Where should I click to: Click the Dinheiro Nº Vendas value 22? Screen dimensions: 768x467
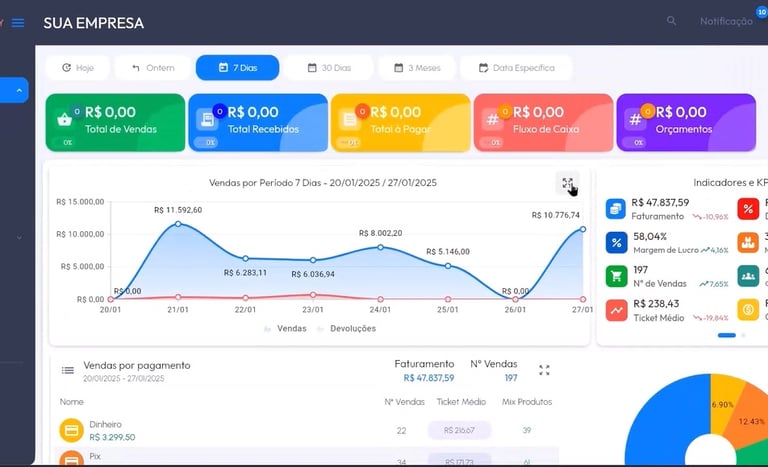[401, 430]
